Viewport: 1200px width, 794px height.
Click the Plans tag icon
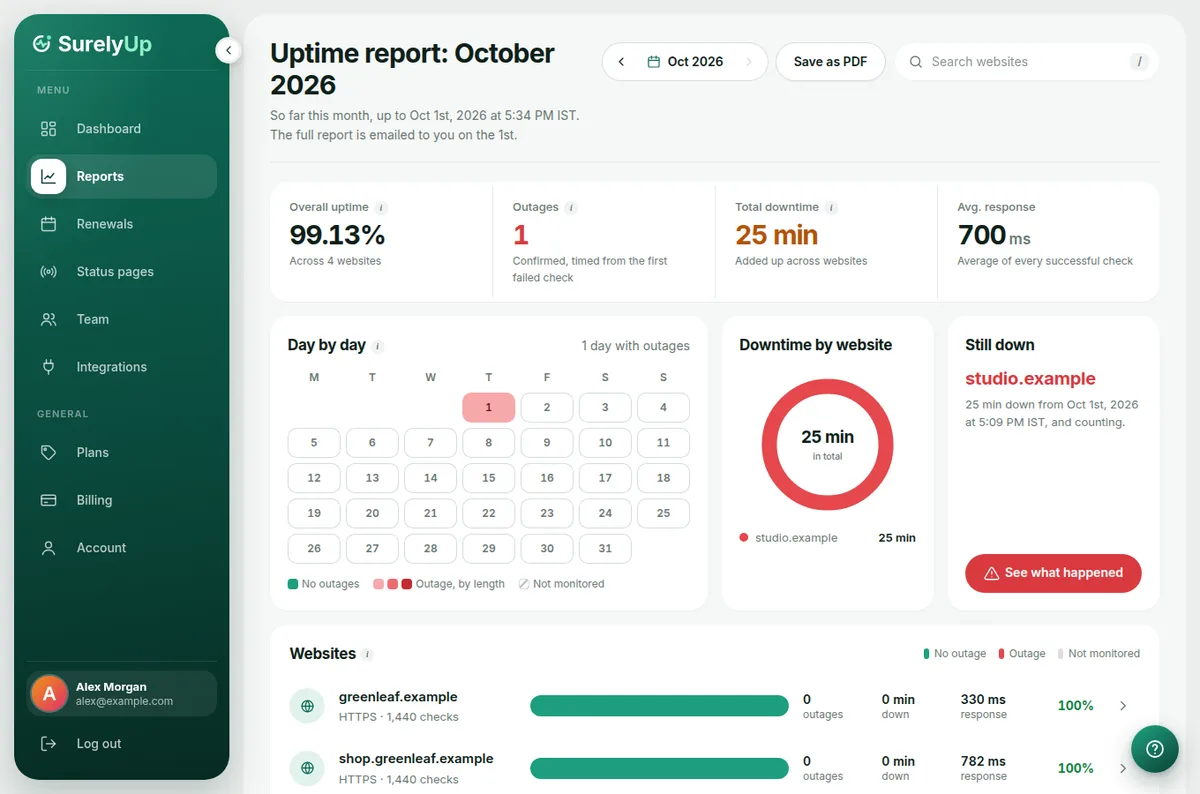(x=48, y=453)
